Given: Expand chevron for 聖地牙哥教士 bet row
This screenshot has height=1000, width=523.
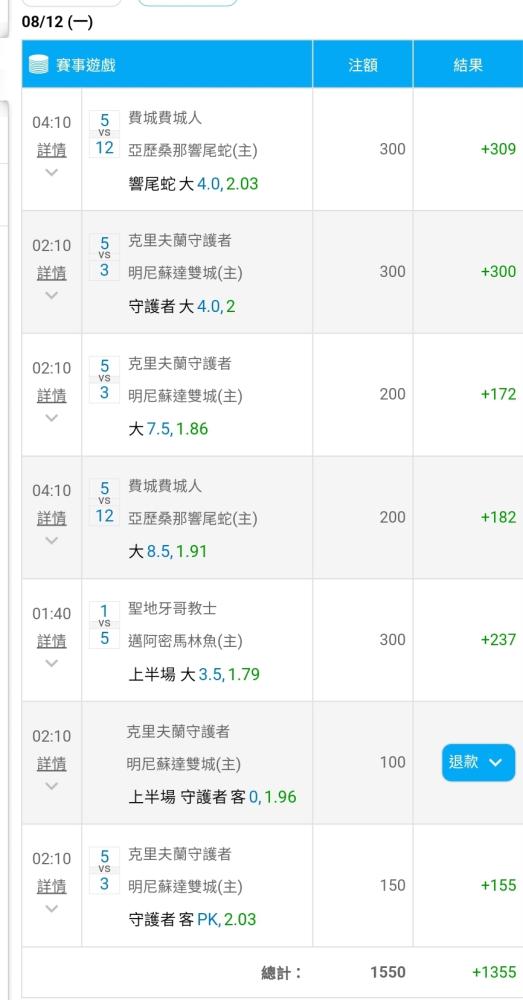Looking at the screenshot, I should (x=52, y=663).
